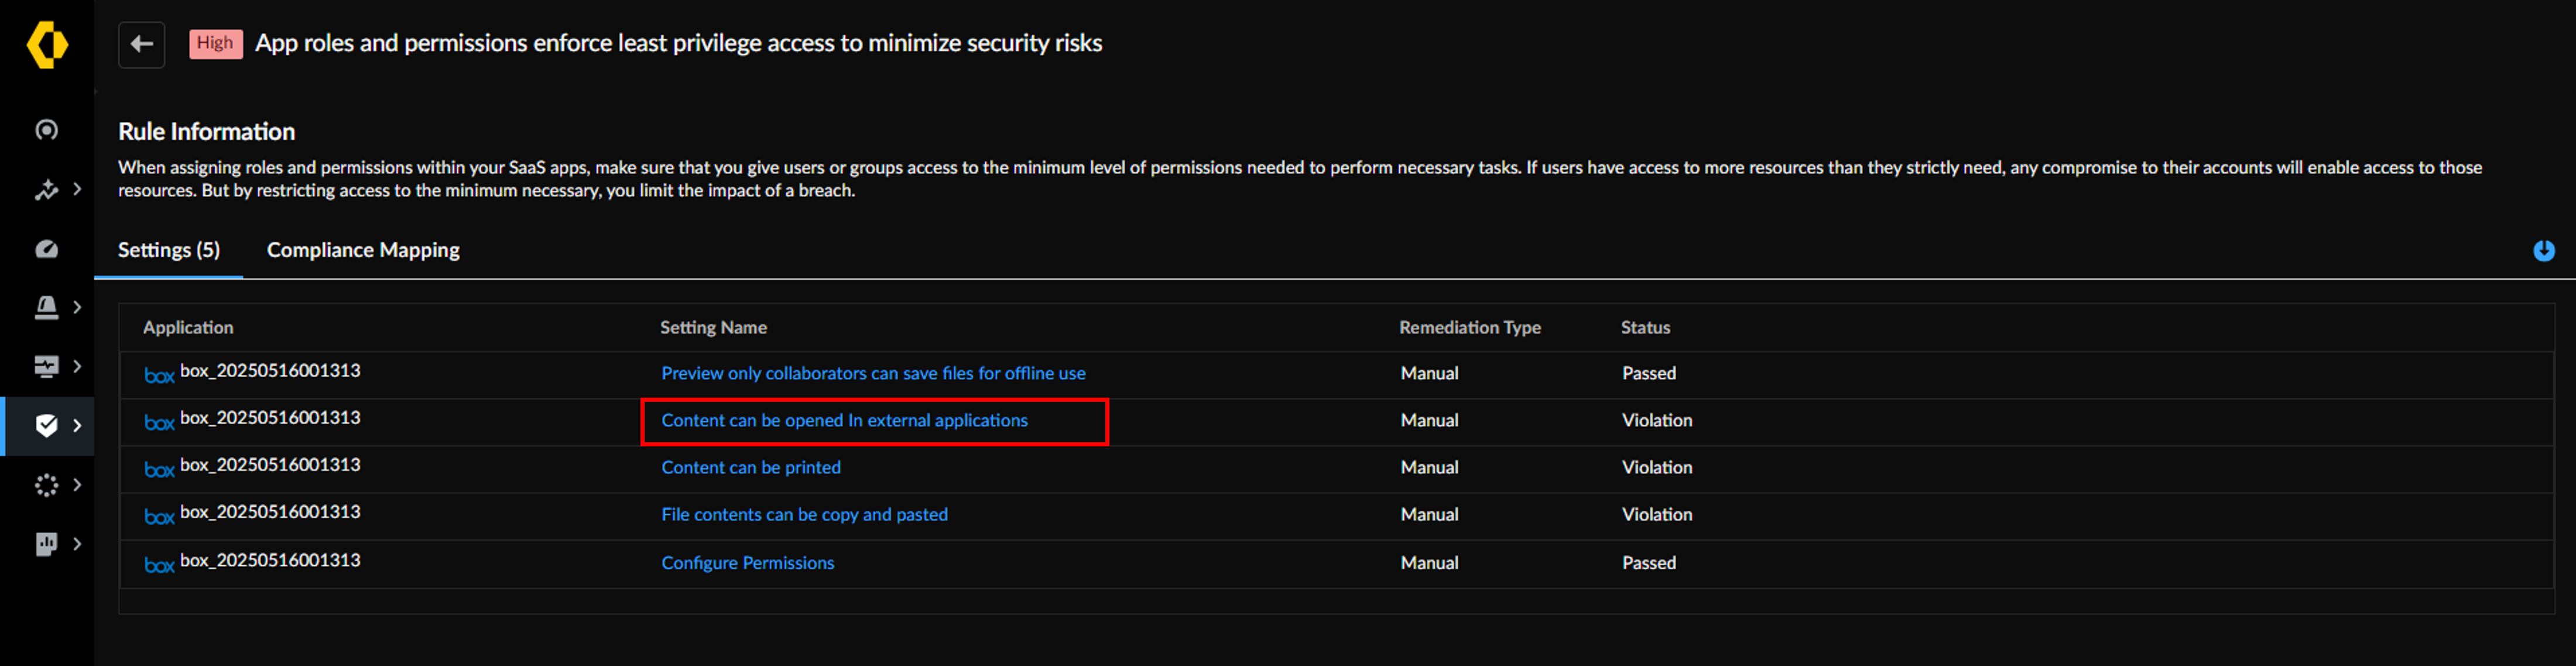Screen dimensions: 2576x666
Task: Click the alert siren sidebar icon
Action: [46, 307]
